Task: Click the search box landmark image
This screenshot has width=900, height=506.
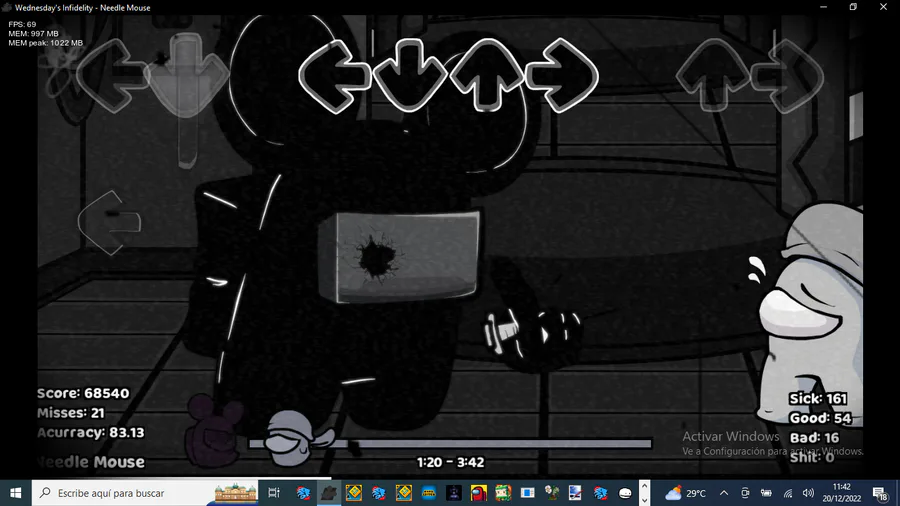Action: [x=235, y=493]
